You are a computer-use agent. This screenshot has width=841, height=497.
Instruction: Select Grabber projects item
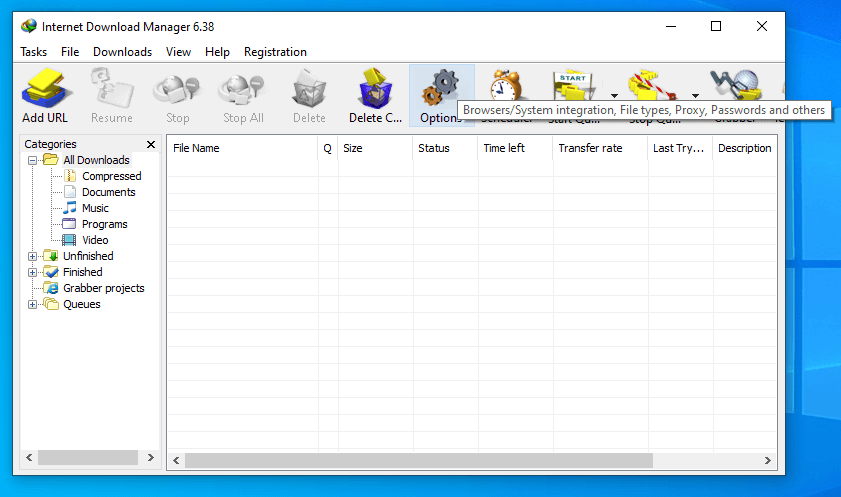pos(104,288)
